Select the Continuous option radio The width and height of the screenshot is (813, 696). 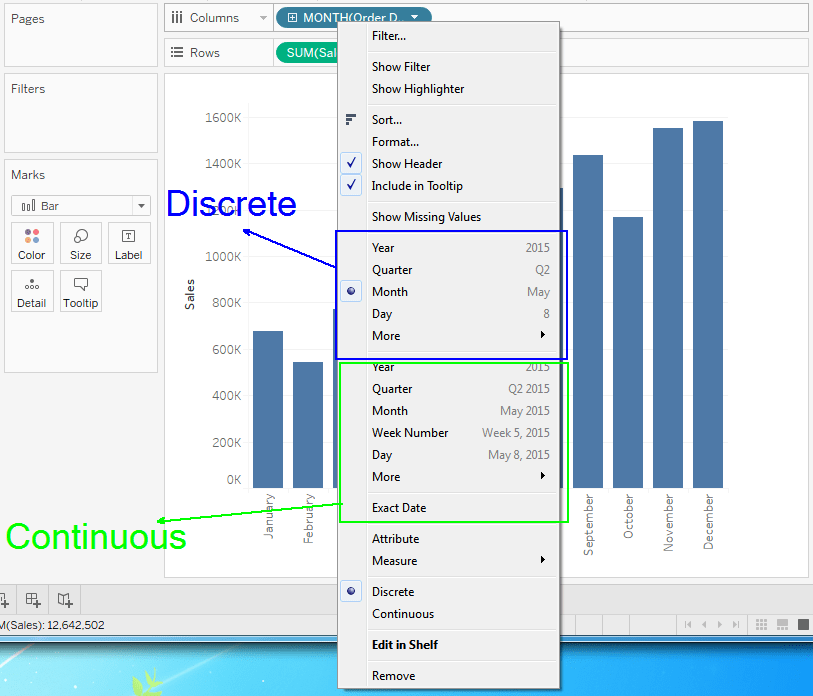(x=403, y=613)
